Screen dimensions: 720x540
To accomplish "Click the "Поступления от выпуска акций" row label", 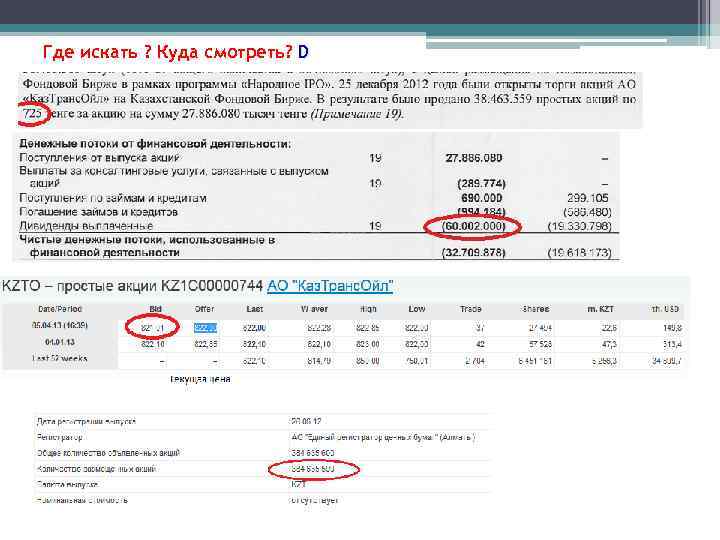I will tap(99, 158).
